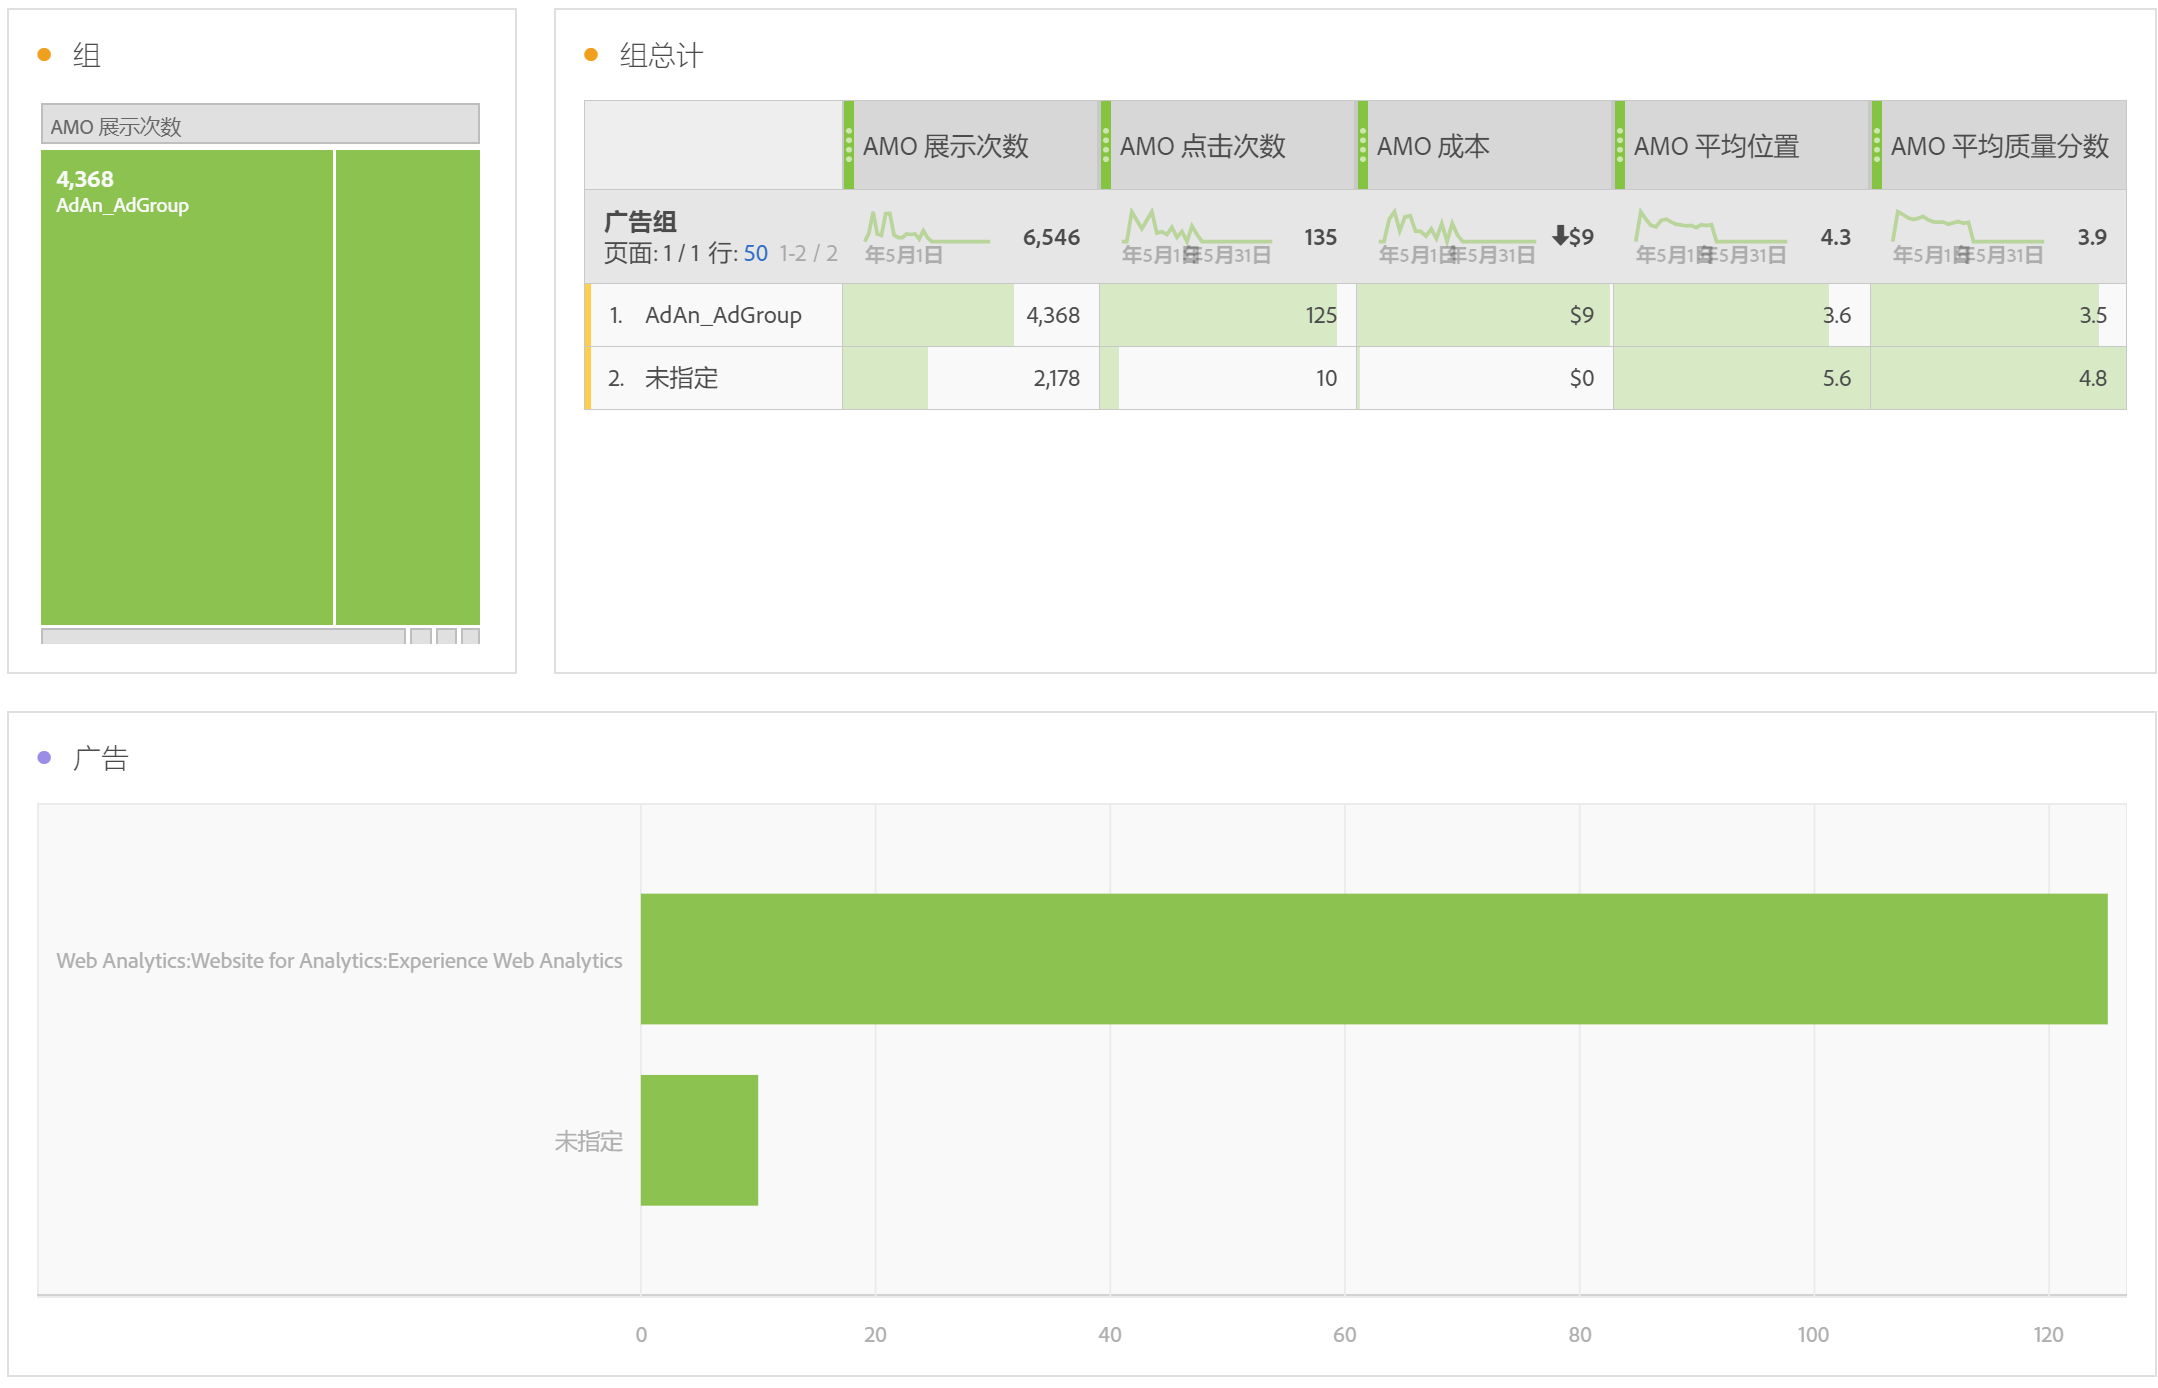Open the rows-per-page value 50
Viewport: 2158px width, 1388px height.
point(755,254)
